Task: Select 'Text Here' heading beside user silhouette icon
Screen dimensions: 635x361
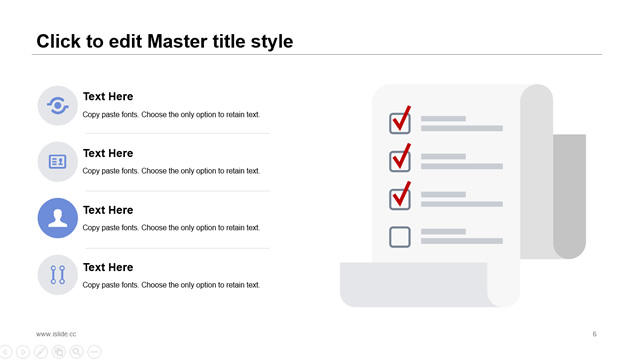Action: 108,210
